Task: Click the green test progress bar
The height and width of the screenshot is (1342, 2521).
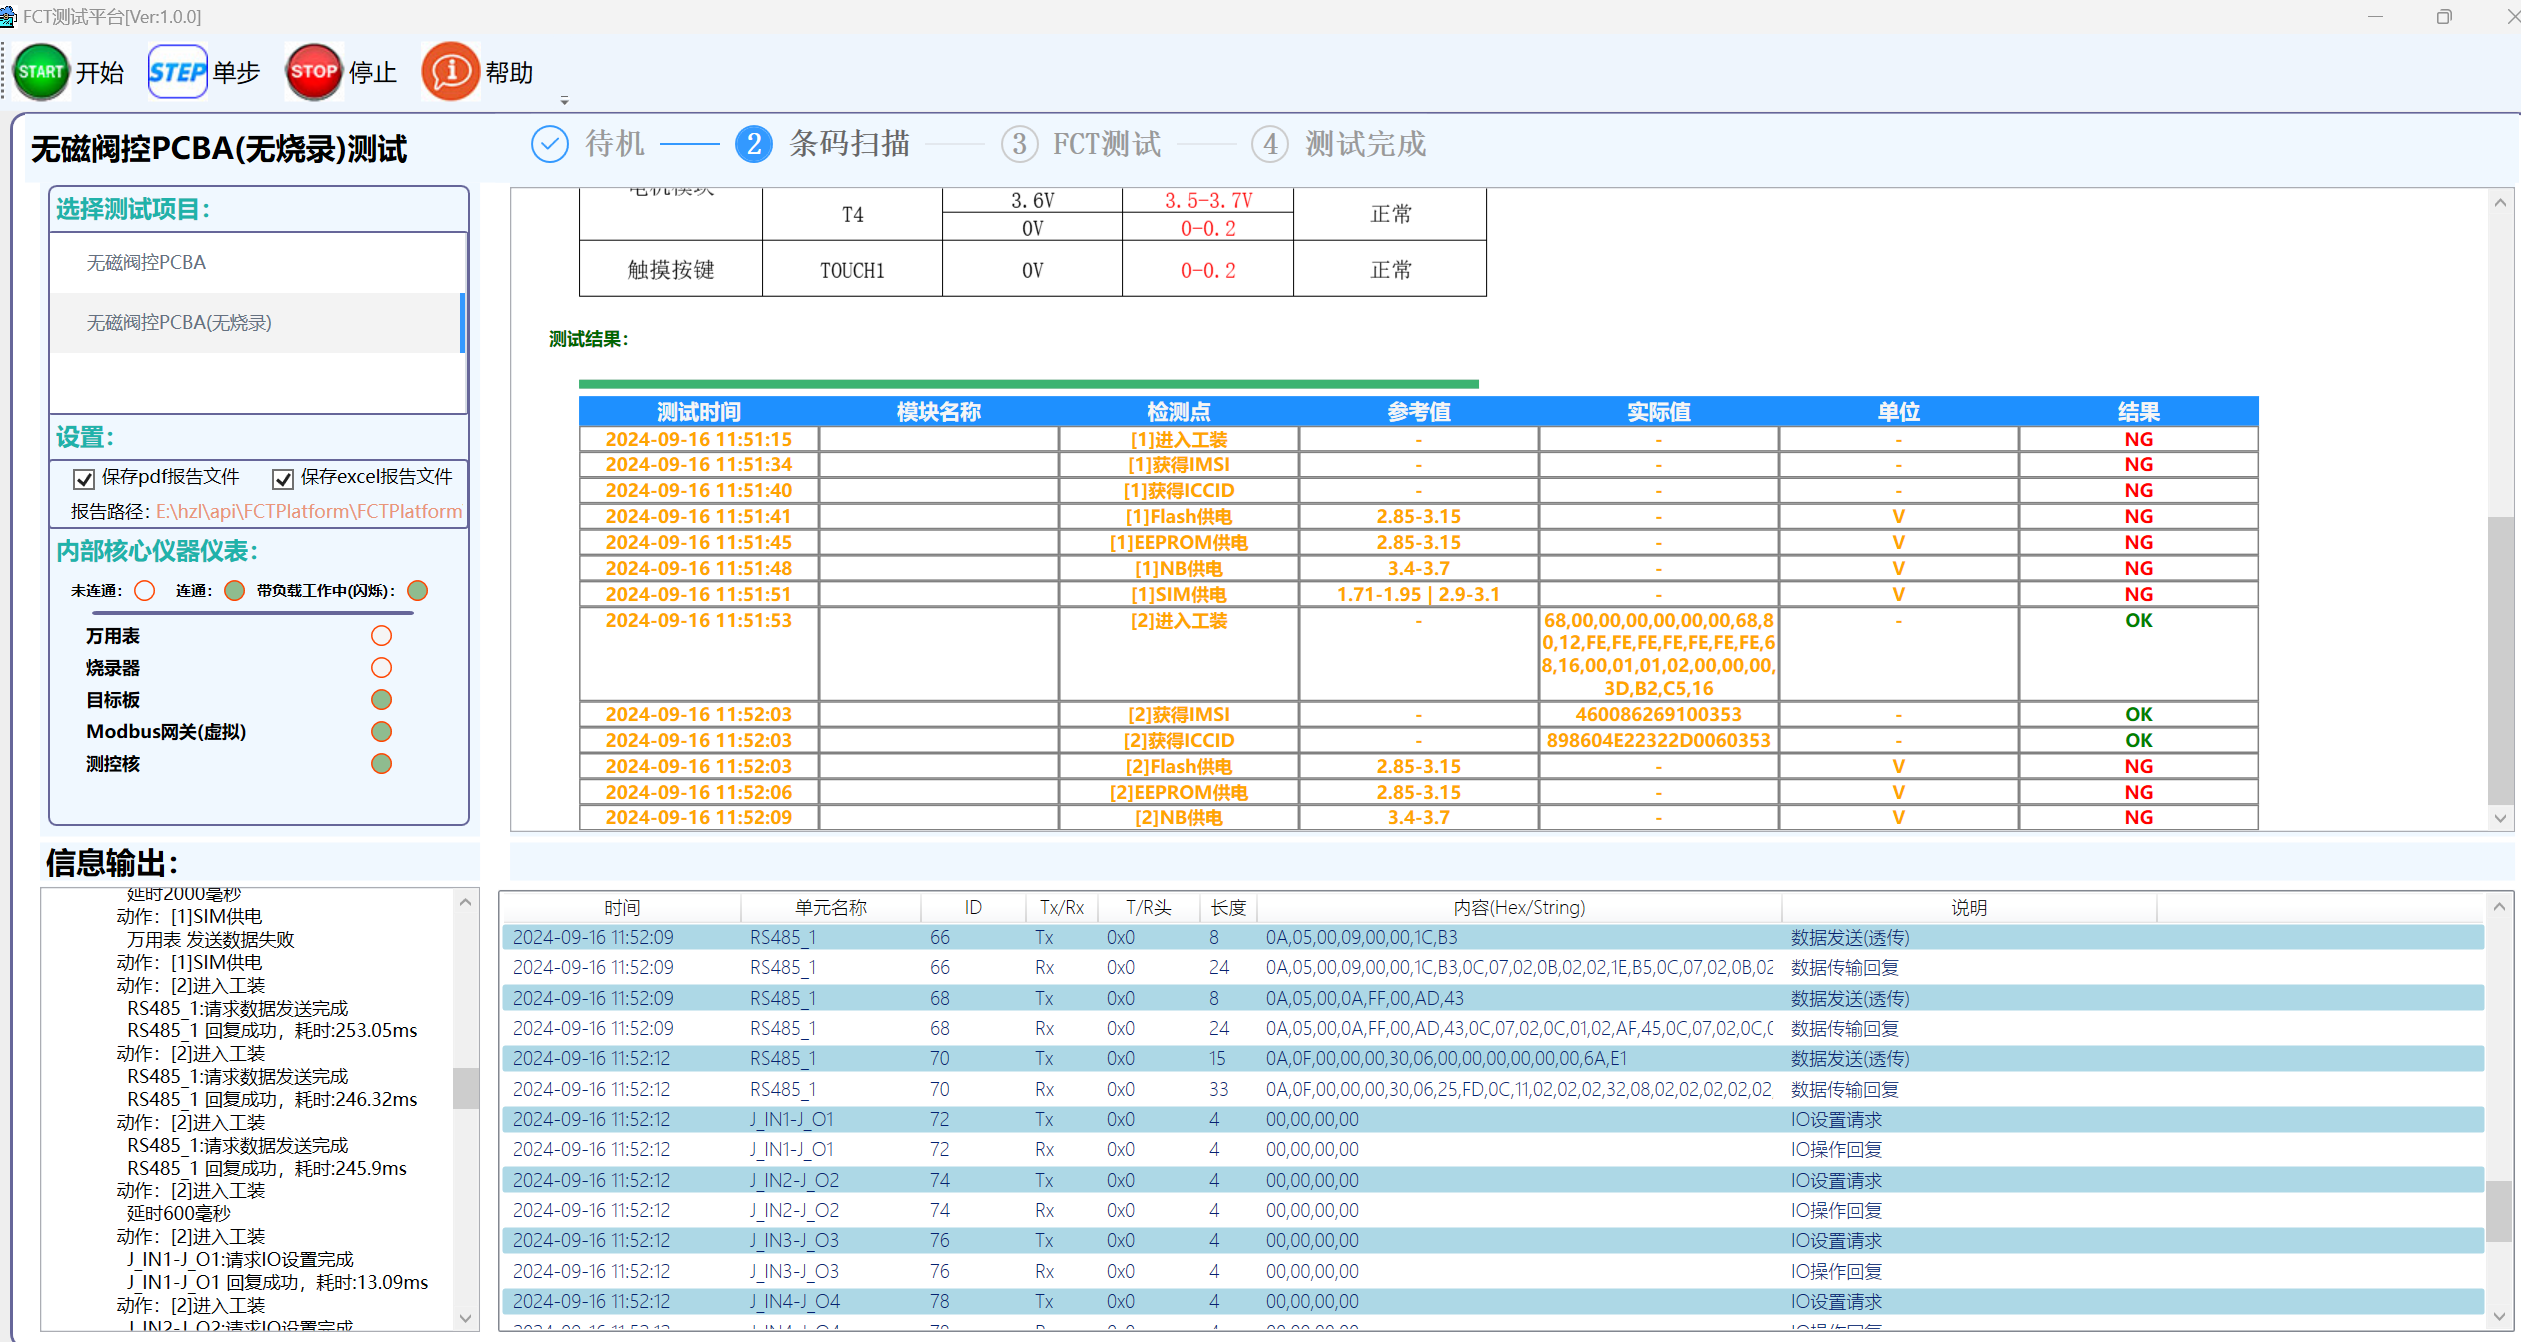Action: pyautogui.click(x=1028, y=383)
